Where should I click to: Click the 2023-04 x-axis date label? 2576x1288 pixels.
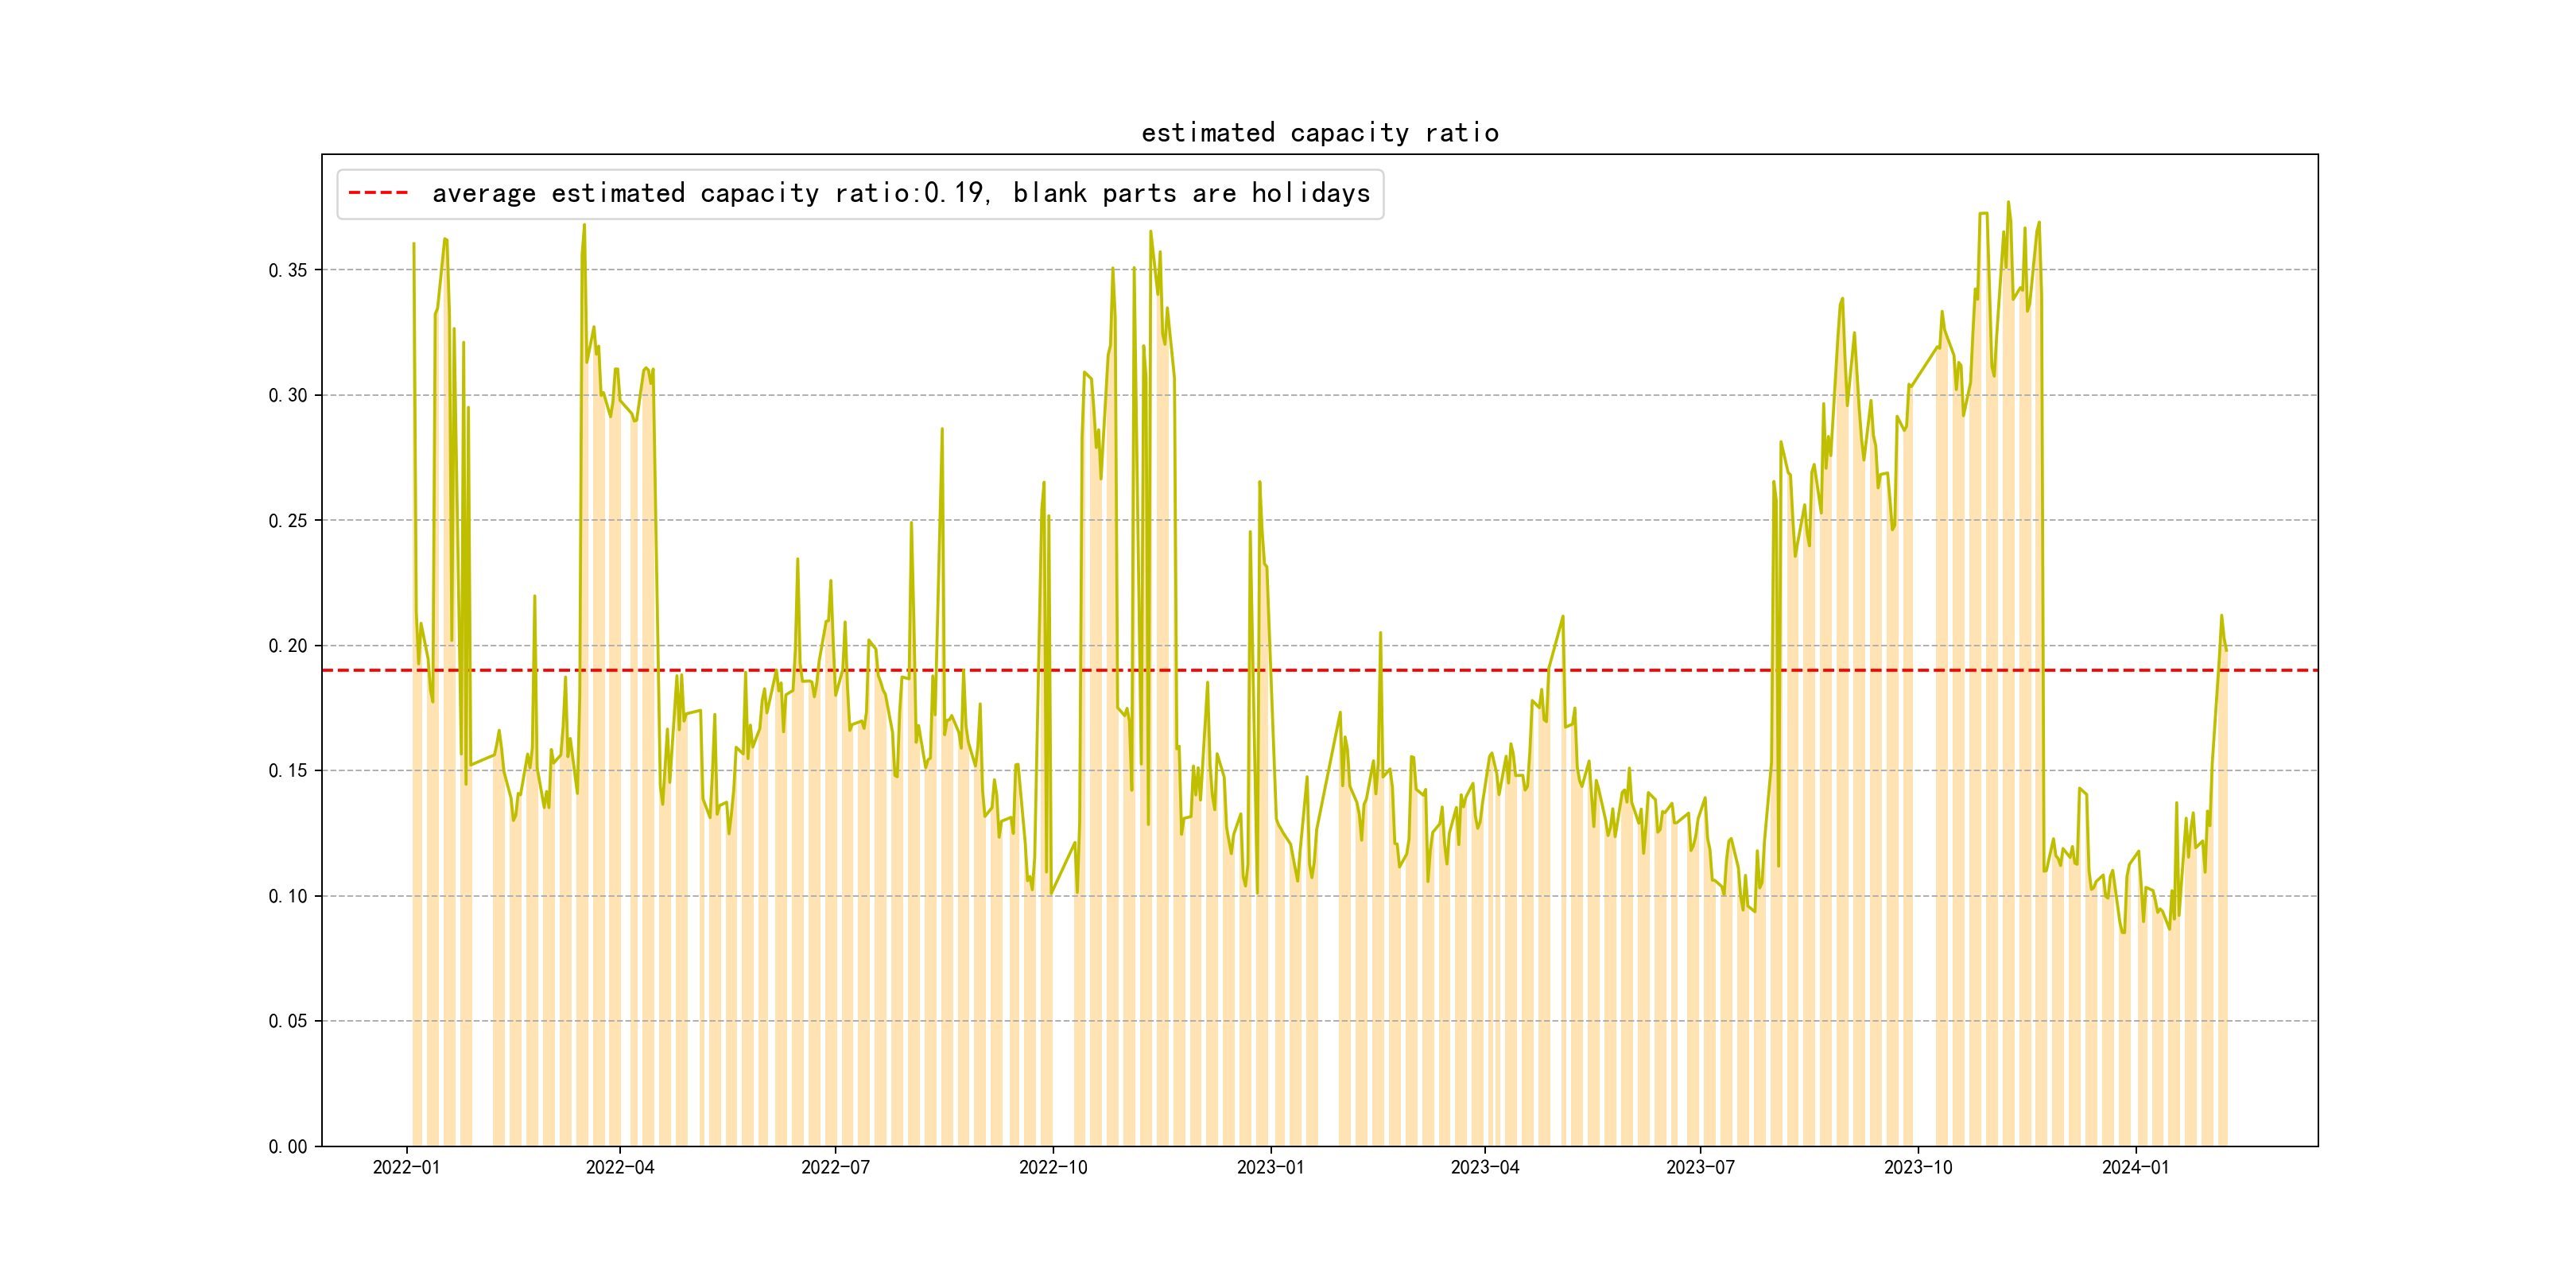[x=1484, y=1168]
